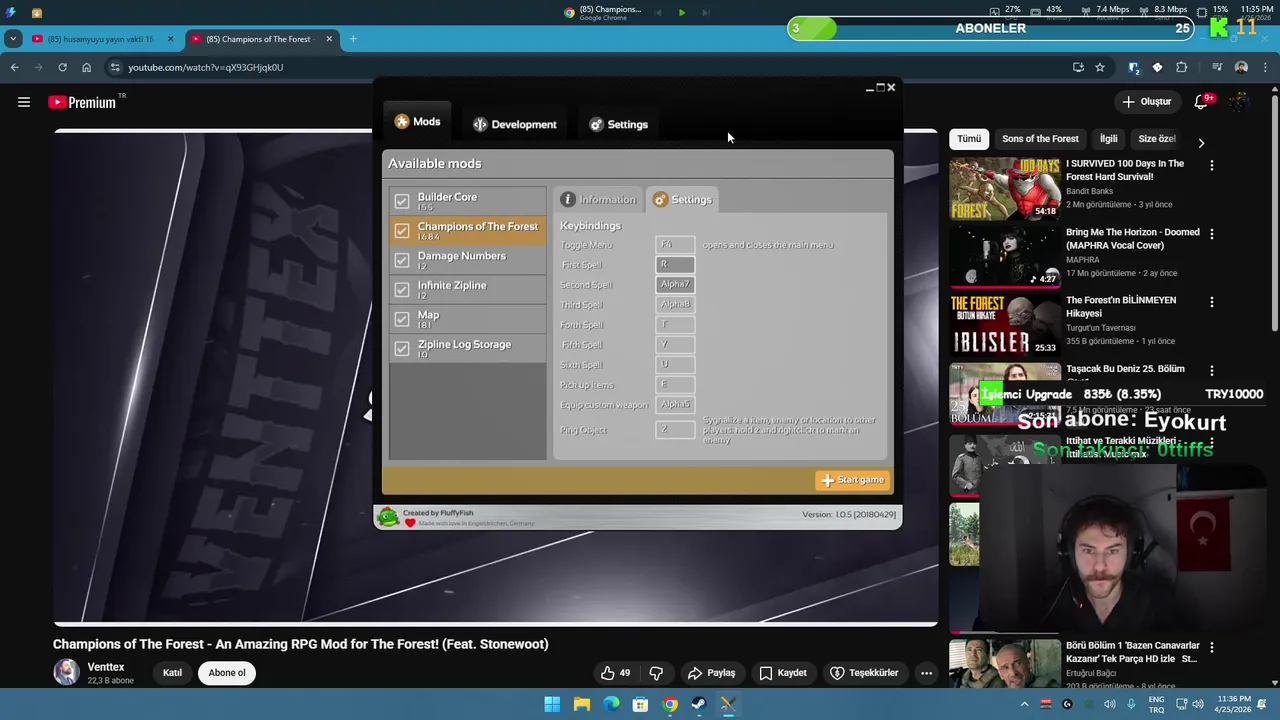Click the Teşekkürler thanks button
This screenshot has width=1280, height=720.
coord(865,673)
